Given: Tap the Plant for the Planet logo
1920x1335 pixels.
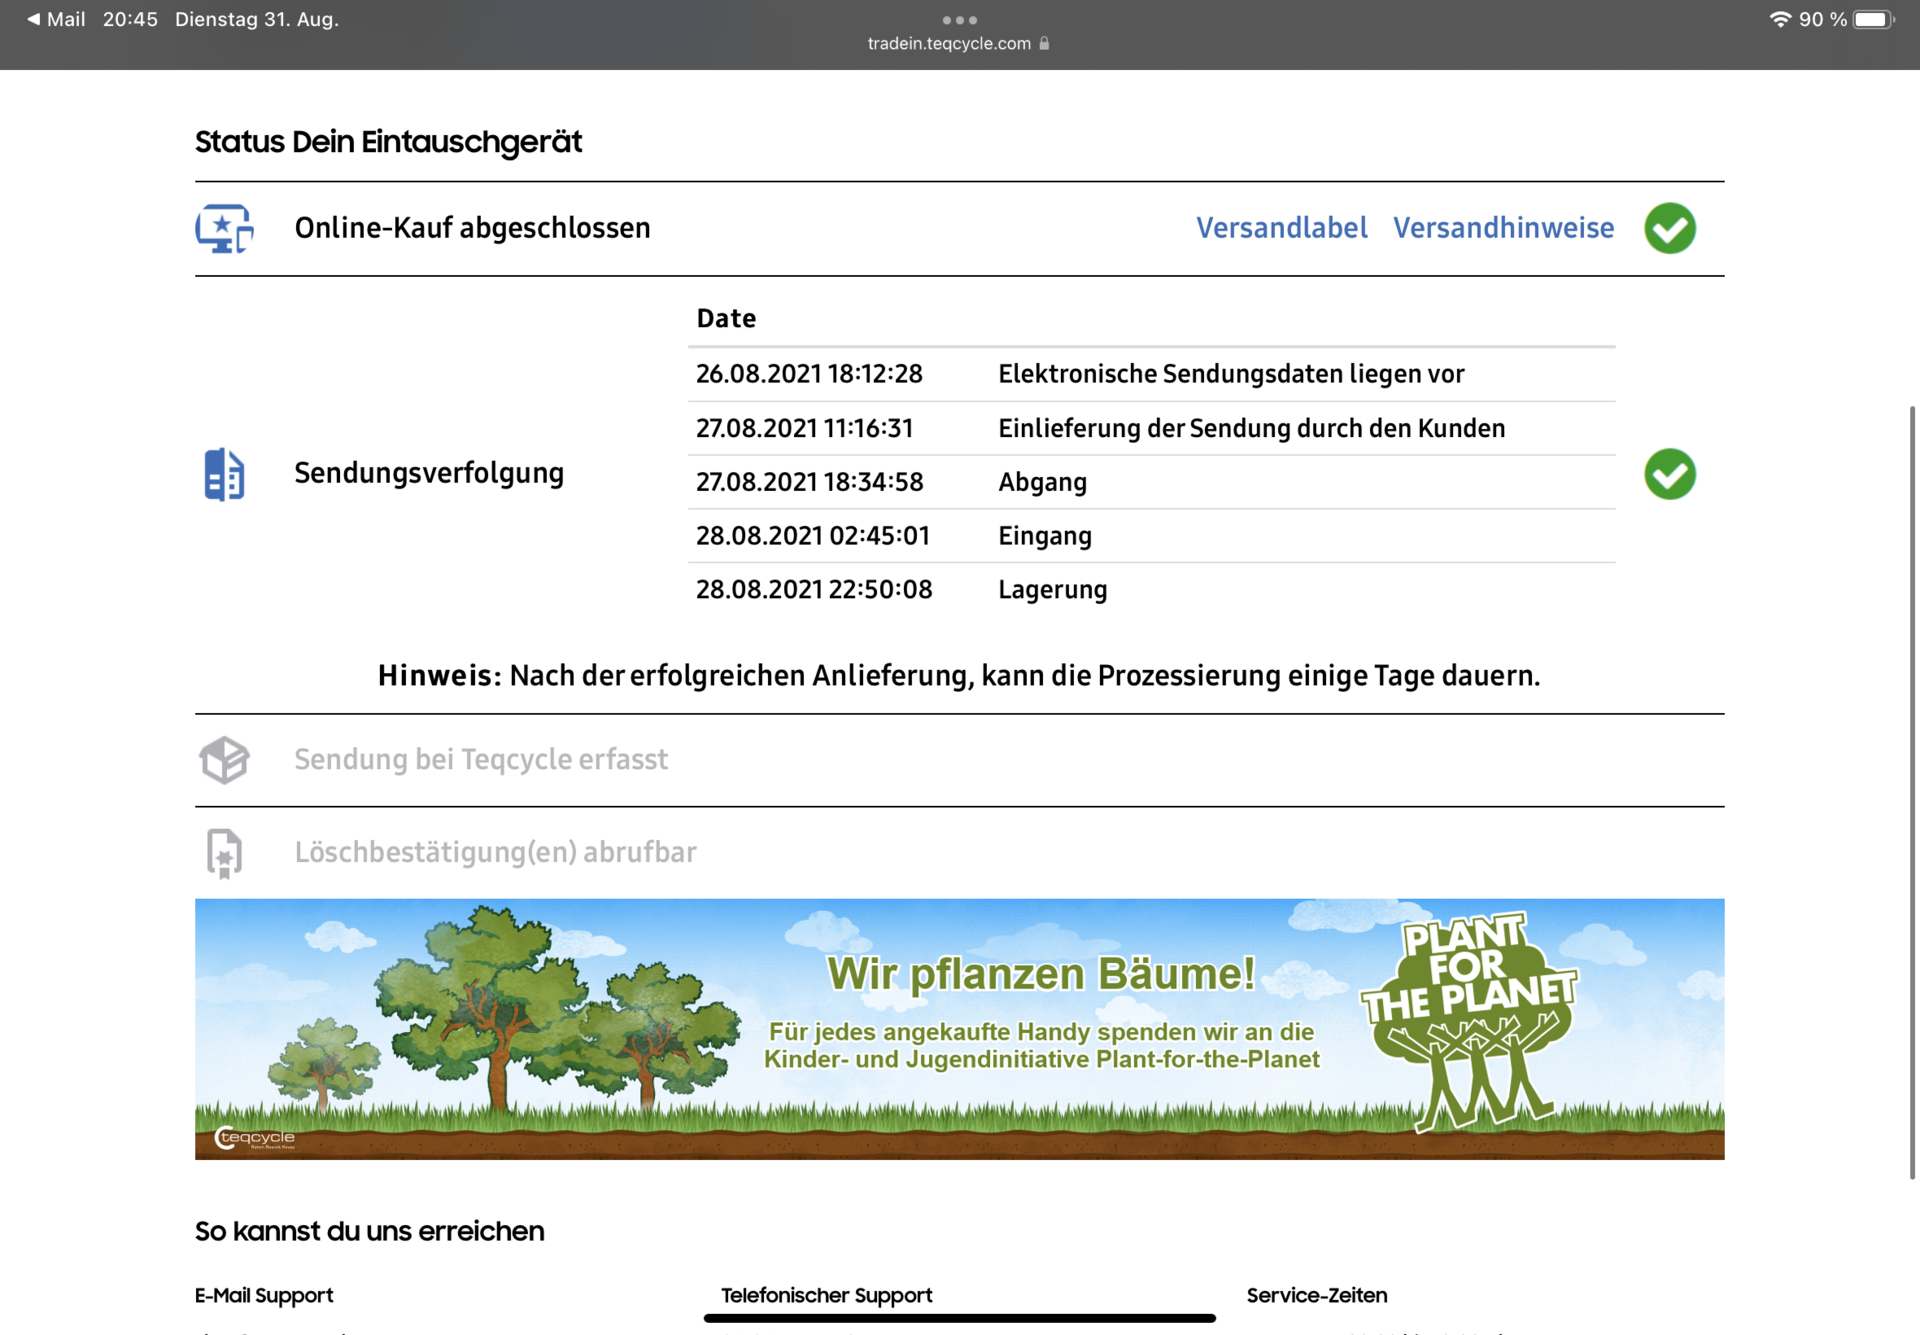Looking at the screenshot, I should [x=1470, y=1020].
